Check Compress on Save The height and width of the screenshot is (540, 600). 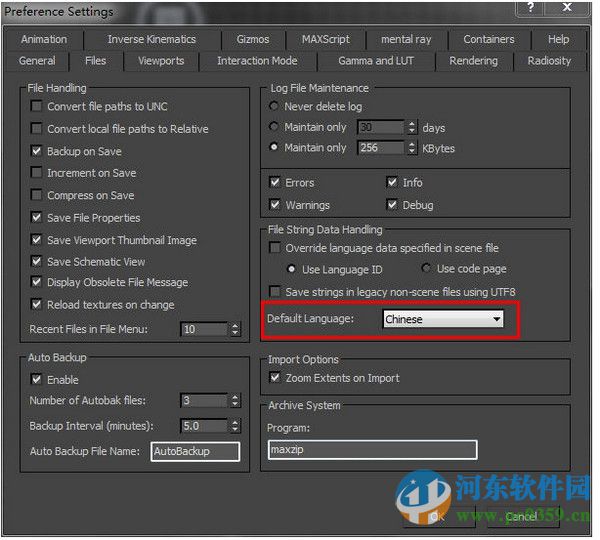(36, 195)
